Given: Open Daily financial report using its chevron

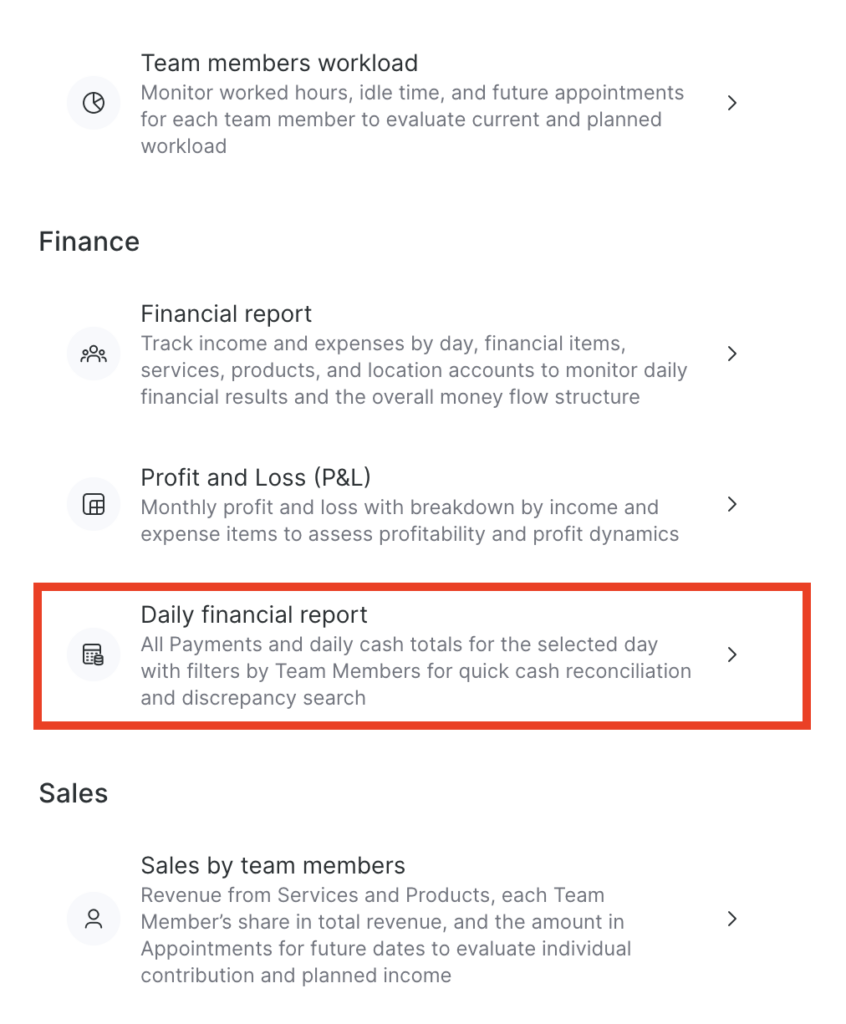Looking at the screenshot, I should [732, 654].
